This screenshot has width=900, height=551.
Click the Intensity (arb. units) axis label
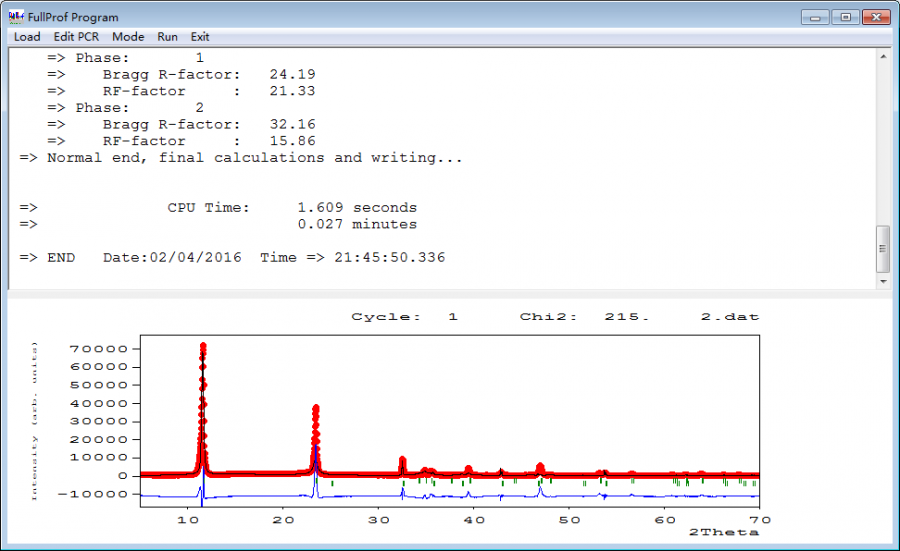(x=34, y=421)
